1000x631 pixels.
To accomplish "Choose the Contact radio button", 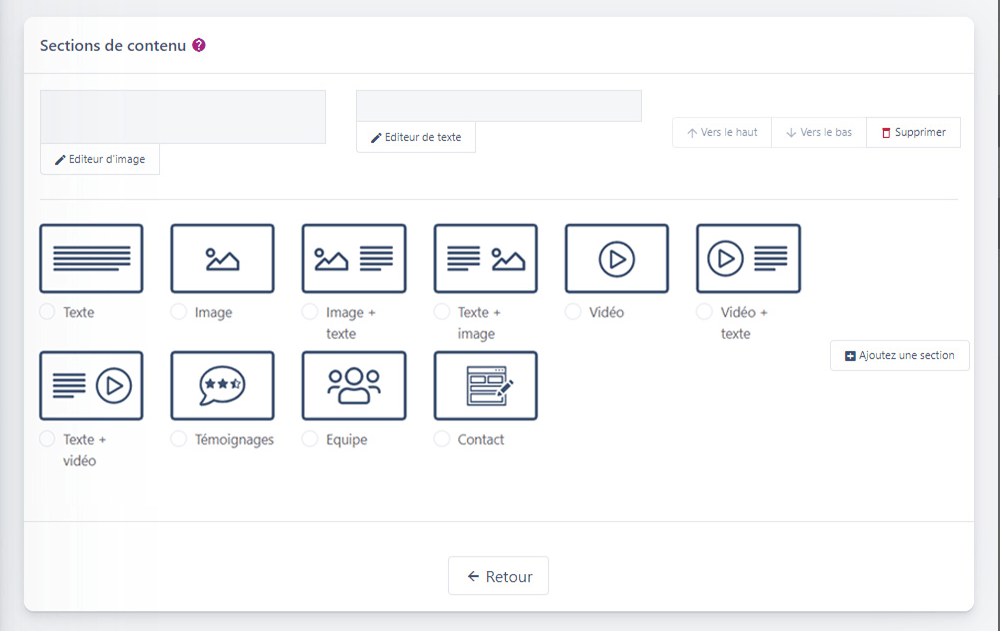I will (442, 439).
